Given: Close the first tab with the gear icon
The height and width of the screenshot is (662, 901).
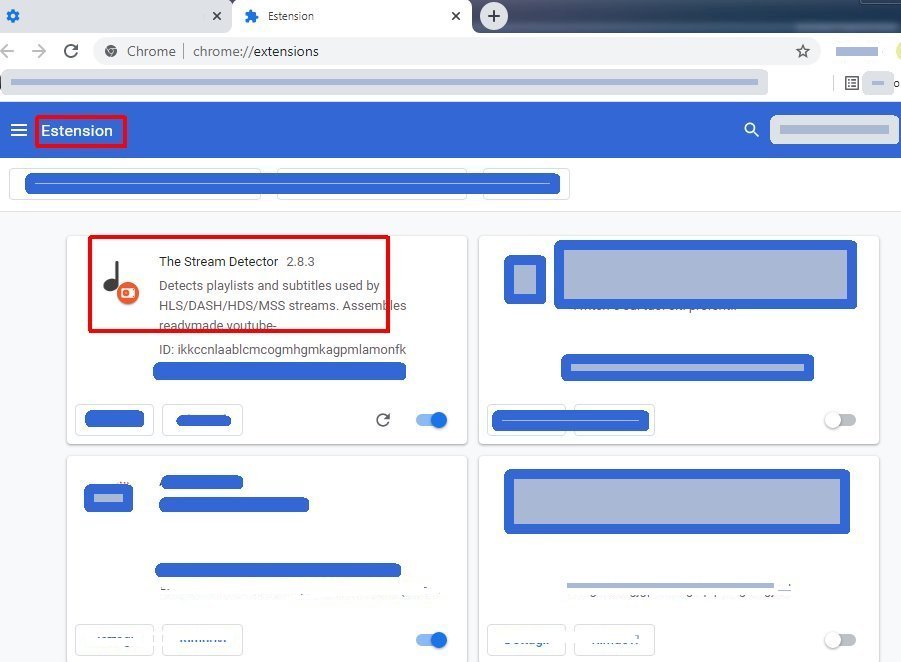Looking at the screenshot, I should 217,16.
